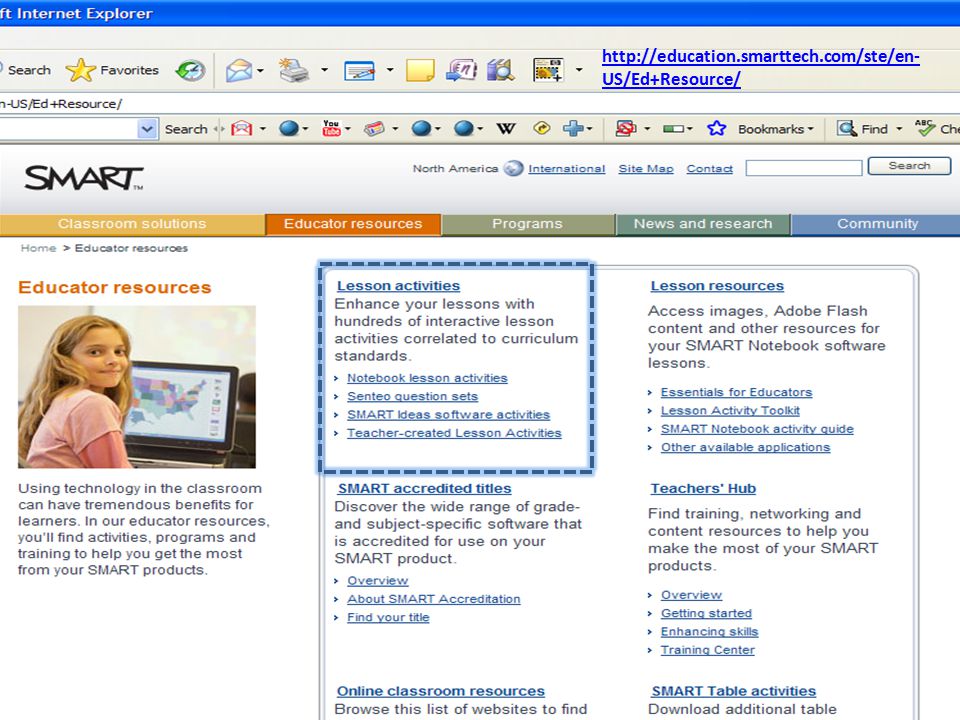Screen dimensions: 960x720
Task: Open the blue plus icon dropdown arrow
Action: 590,129
